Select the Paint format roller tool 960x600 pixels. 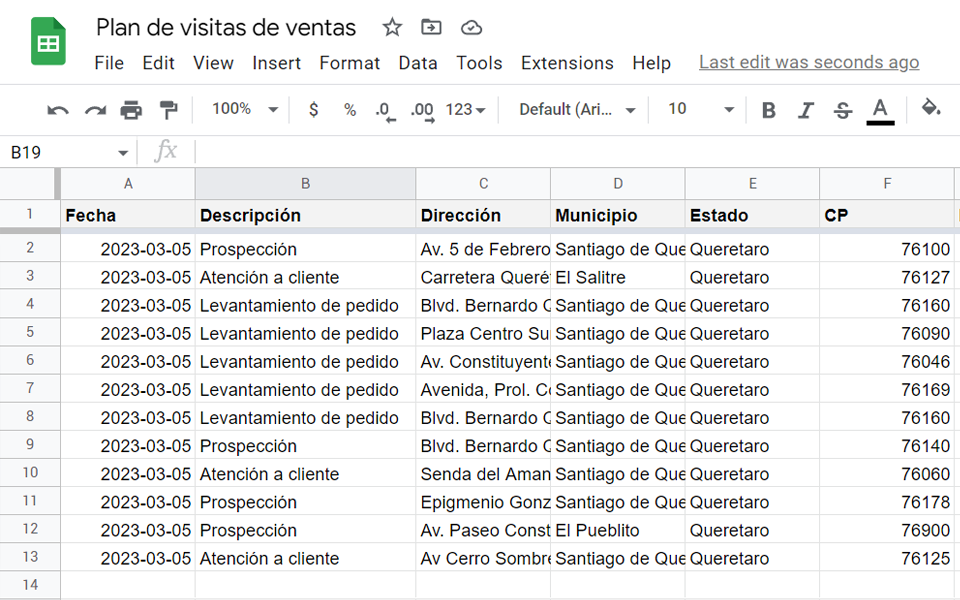click(x=168, y=110)
